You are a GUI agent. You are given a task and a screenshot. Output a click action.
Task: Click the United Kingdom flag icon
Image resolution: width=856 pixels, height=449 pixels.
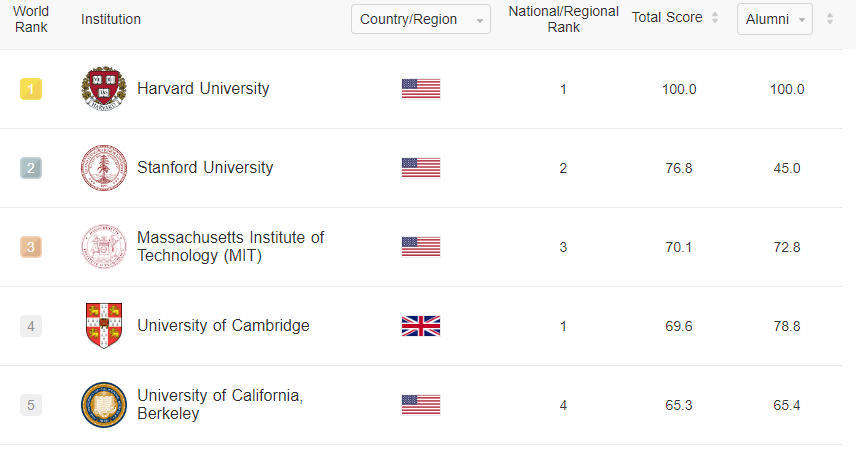(x=421, y=326)
